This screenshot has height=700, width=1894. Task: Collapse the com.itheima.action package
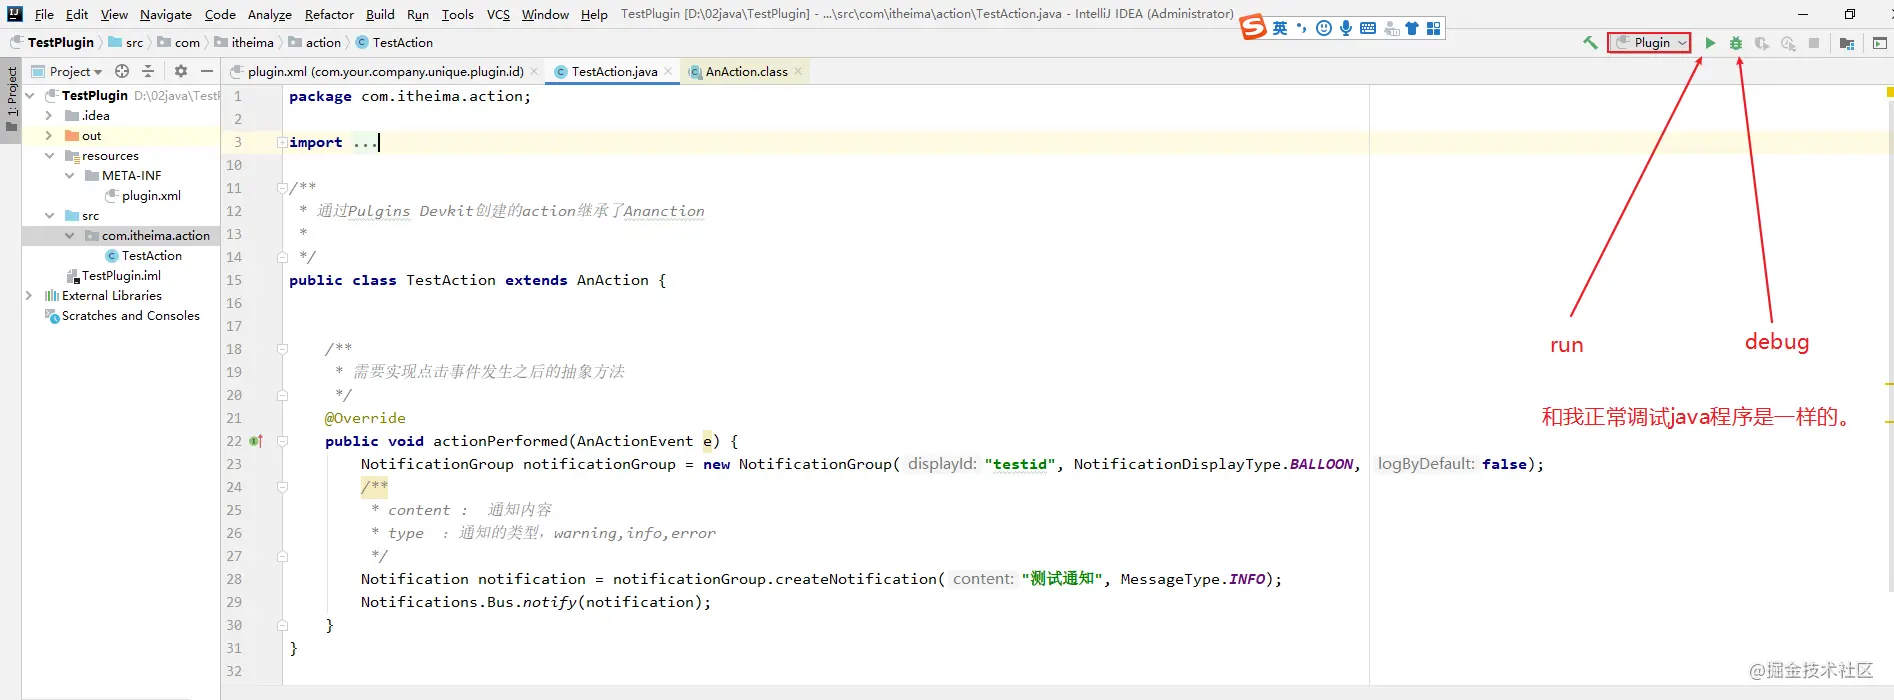tap(69, 235)
